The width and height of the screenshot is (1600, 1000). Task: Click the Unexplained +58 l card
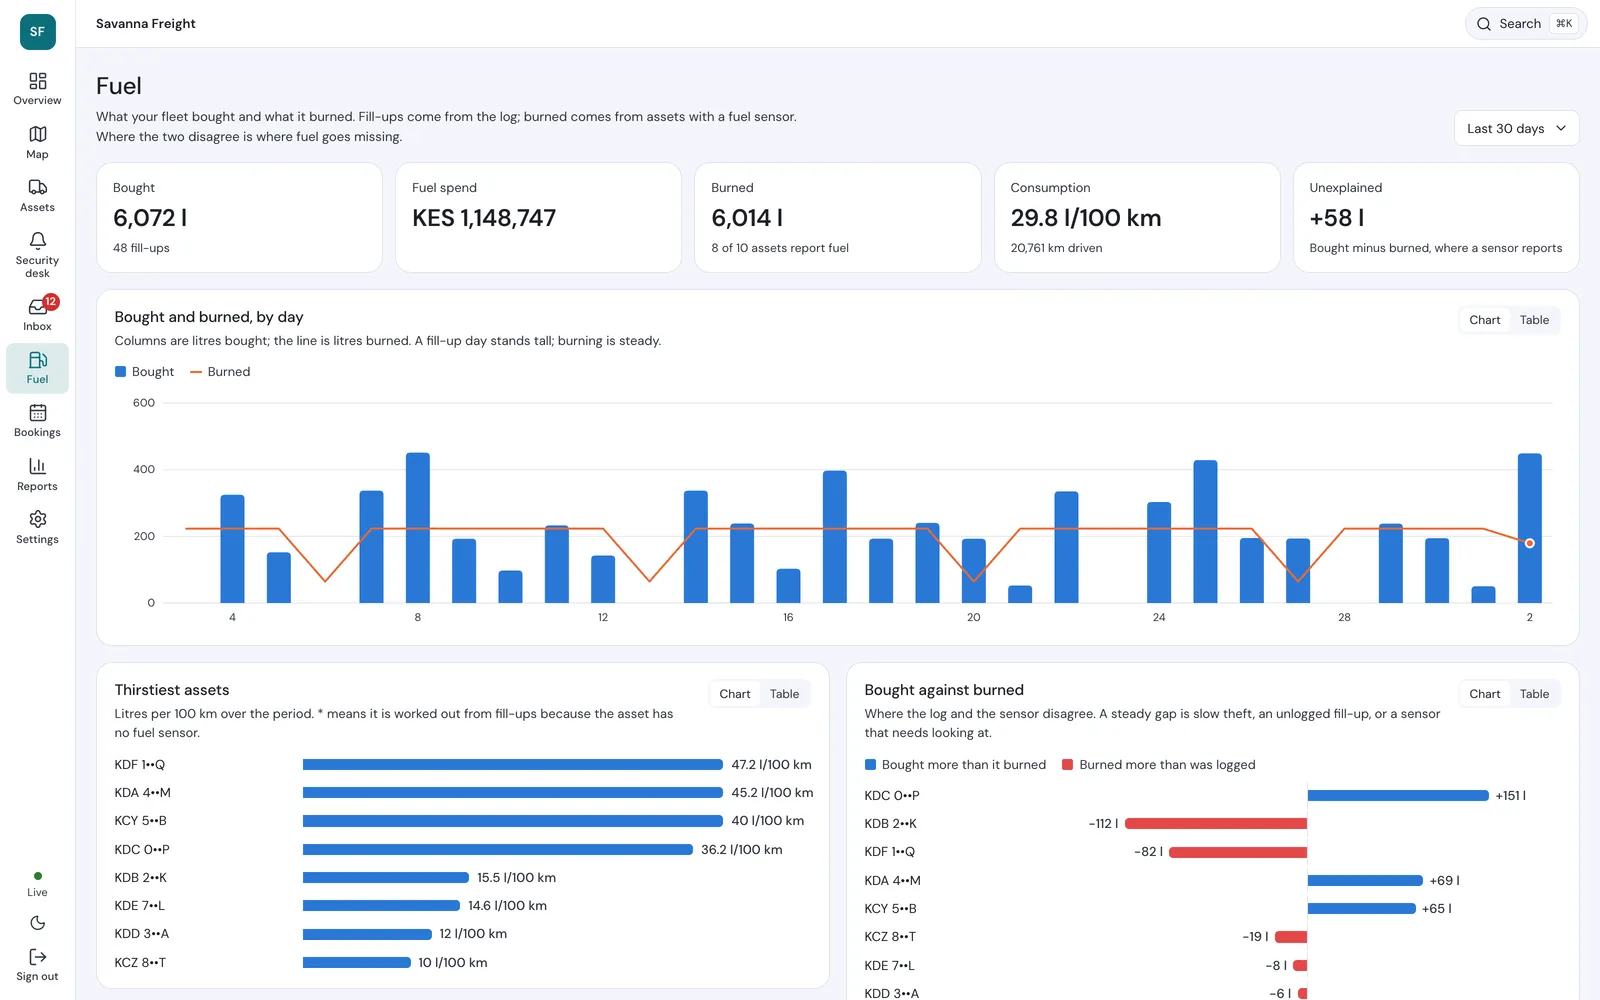(x=1436, y=218)
